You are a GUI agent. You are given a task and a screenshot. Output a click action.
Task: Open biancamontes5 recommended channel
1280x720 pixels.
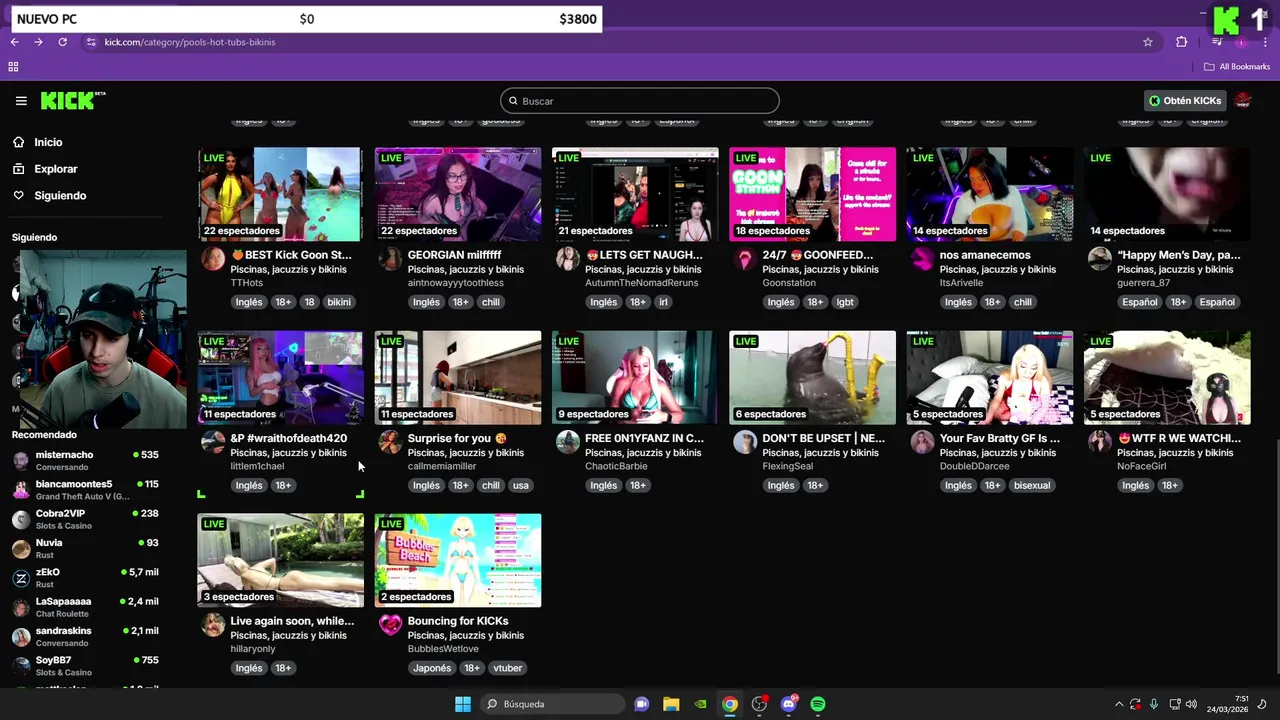[85, 490]
